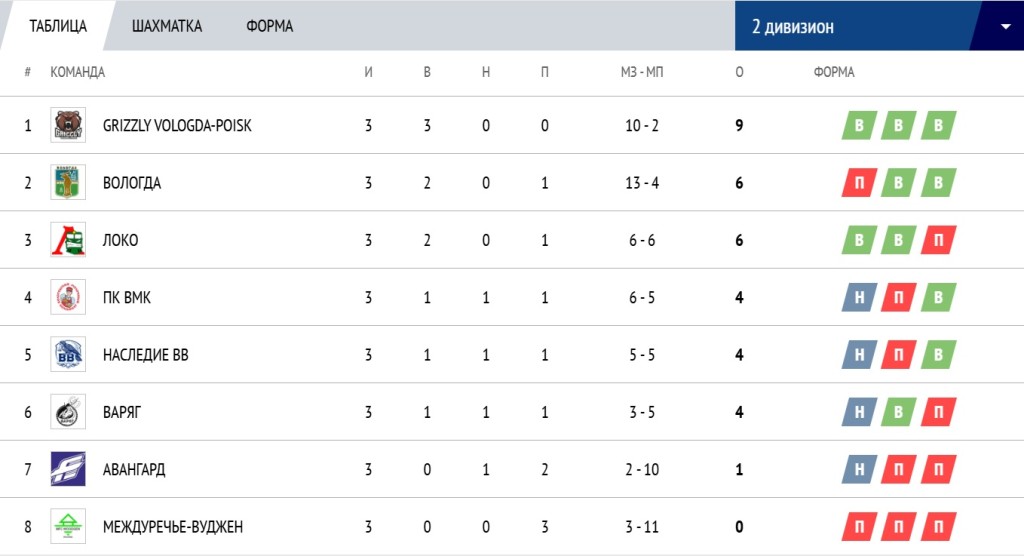Open the МЕЖДУРЕЧЬЕ-ВУДЖЕН team link

tap(173, 527)
